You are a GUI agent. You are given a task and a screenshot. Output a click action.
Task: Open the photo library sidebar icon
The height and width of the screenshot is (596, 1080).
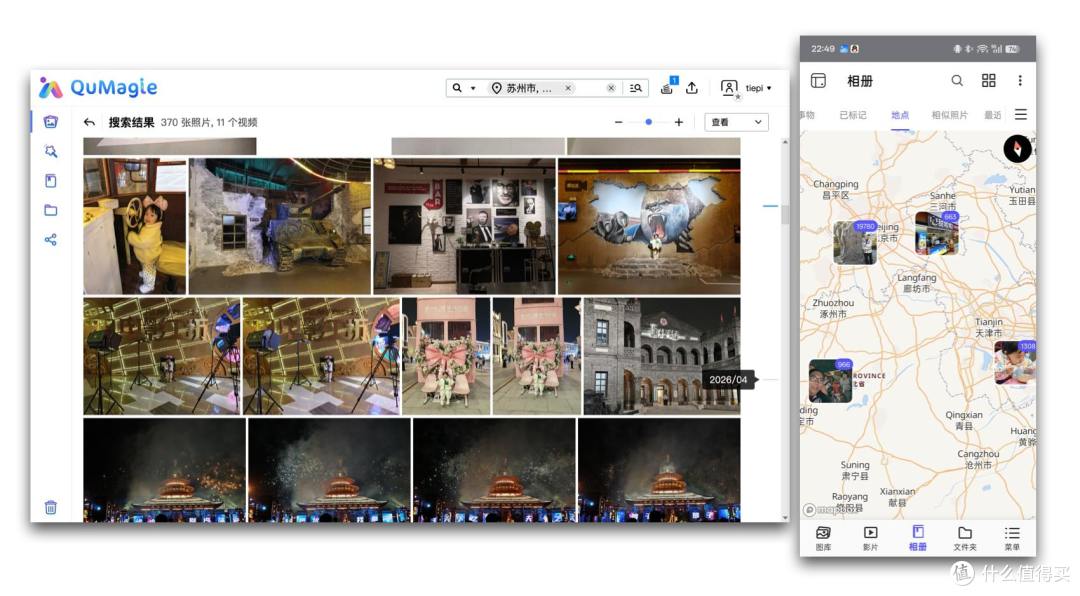pos(51,122)
